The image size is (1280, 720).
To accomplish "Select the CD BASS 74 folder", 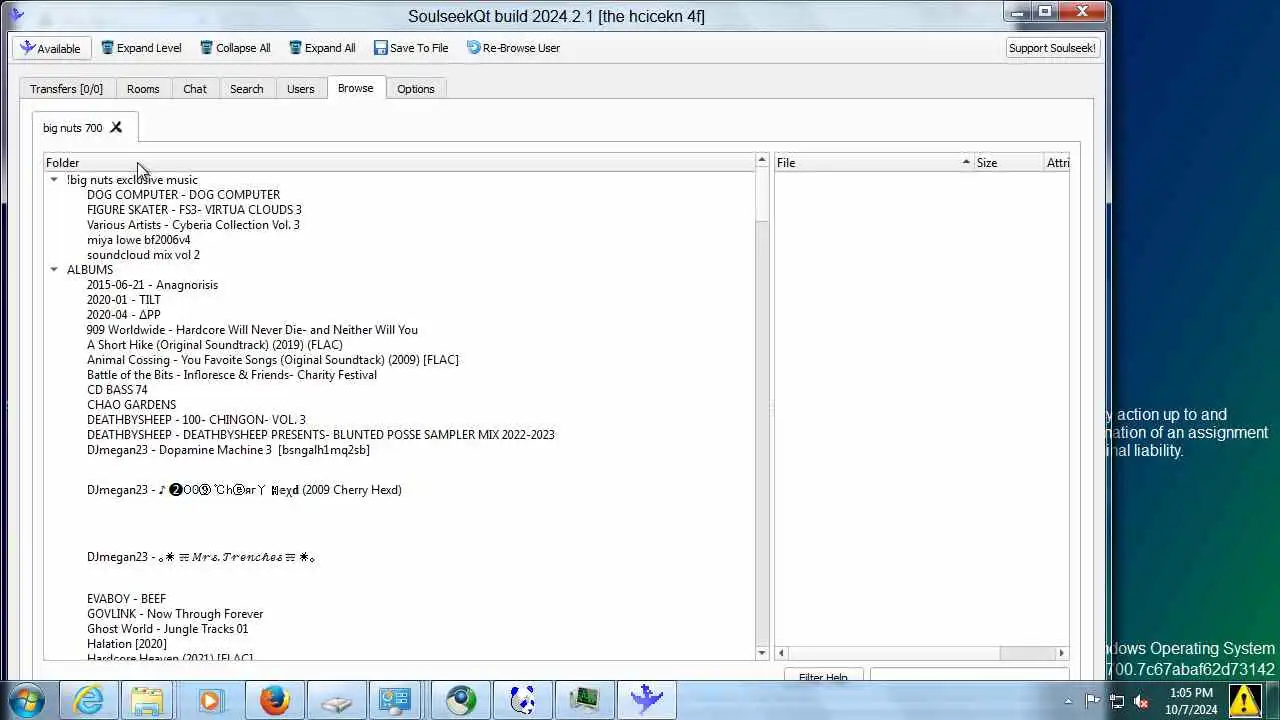I will click(x=117, y=390).
